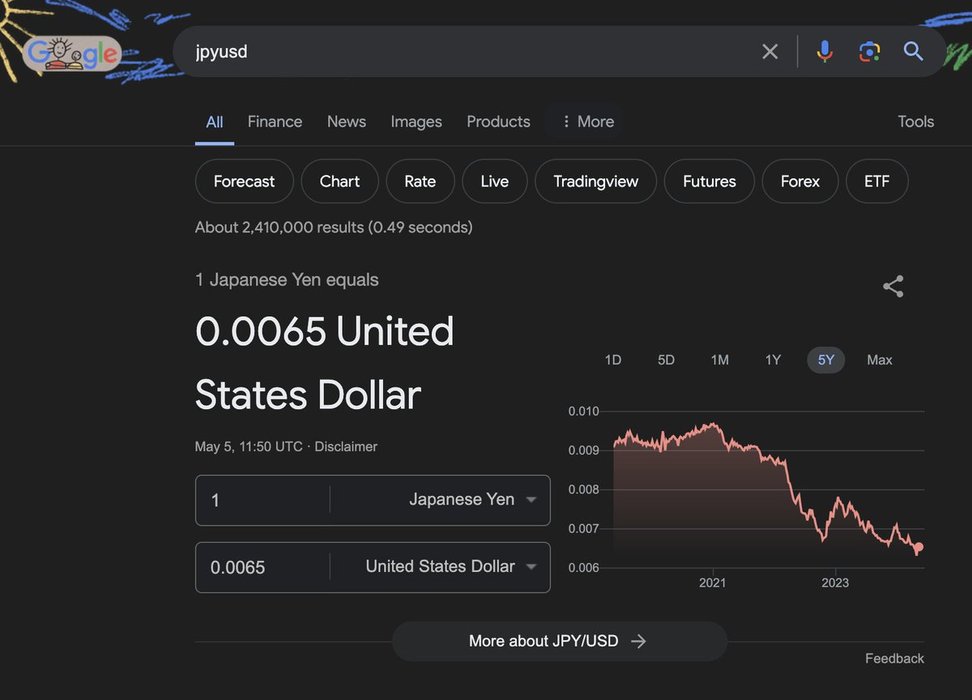This screenshot has width=972, height=700.
Task: Open the United States Dollar dropdown
Action: pos(450,567)
